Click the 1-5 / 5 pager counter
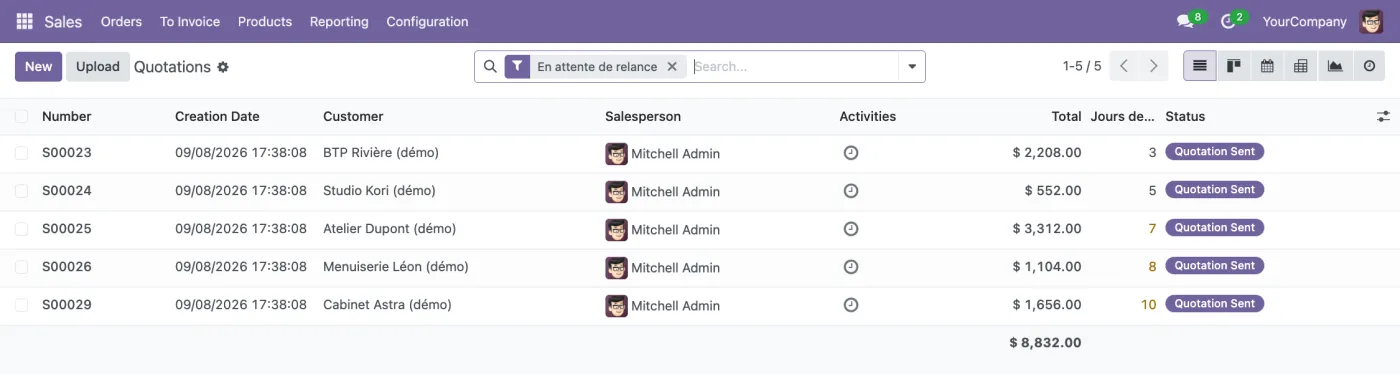This screenshot has width=1400, height=374. click(1082, 66)
